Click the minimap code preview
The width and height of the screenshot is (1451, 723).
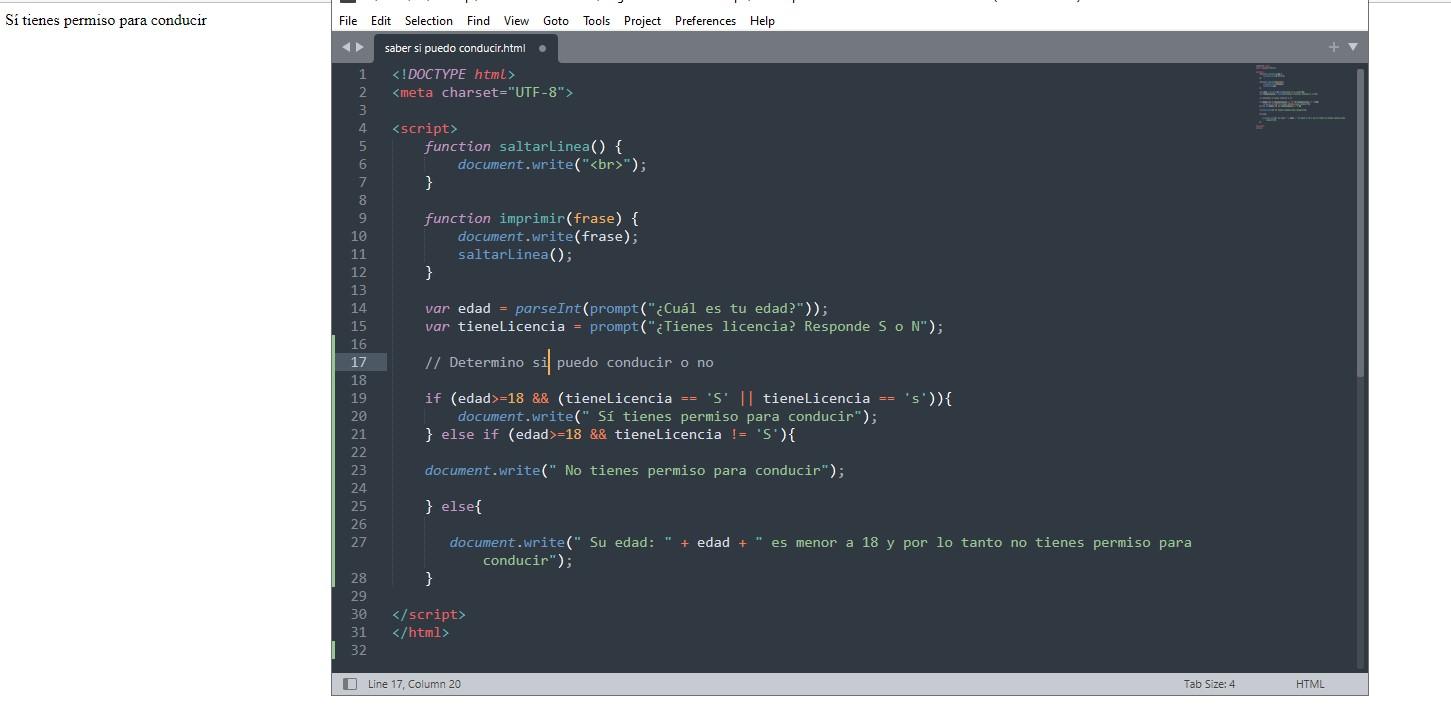tap(1300, 97)
